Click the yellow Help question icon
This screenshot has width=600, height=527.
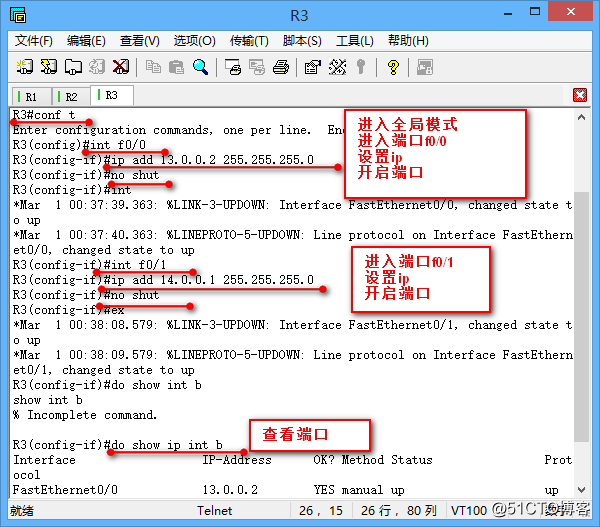click(393, 67)
